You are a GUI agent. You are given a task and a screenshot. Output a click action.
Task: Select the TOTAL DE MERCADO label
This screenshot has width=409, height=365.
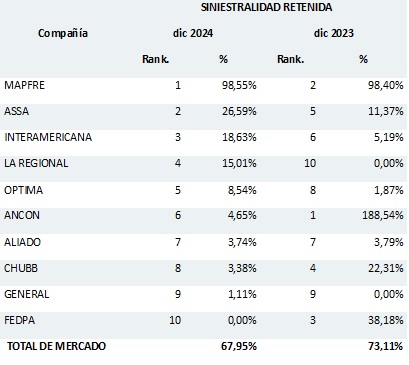point(56,346)
